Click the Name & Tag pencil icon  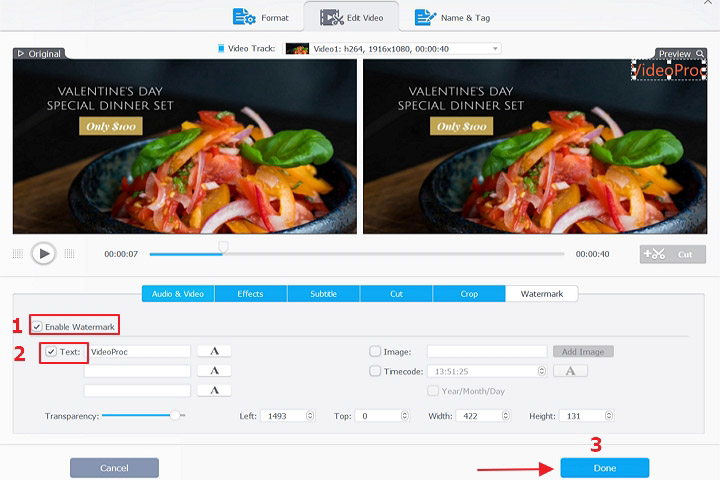point(425,17)
